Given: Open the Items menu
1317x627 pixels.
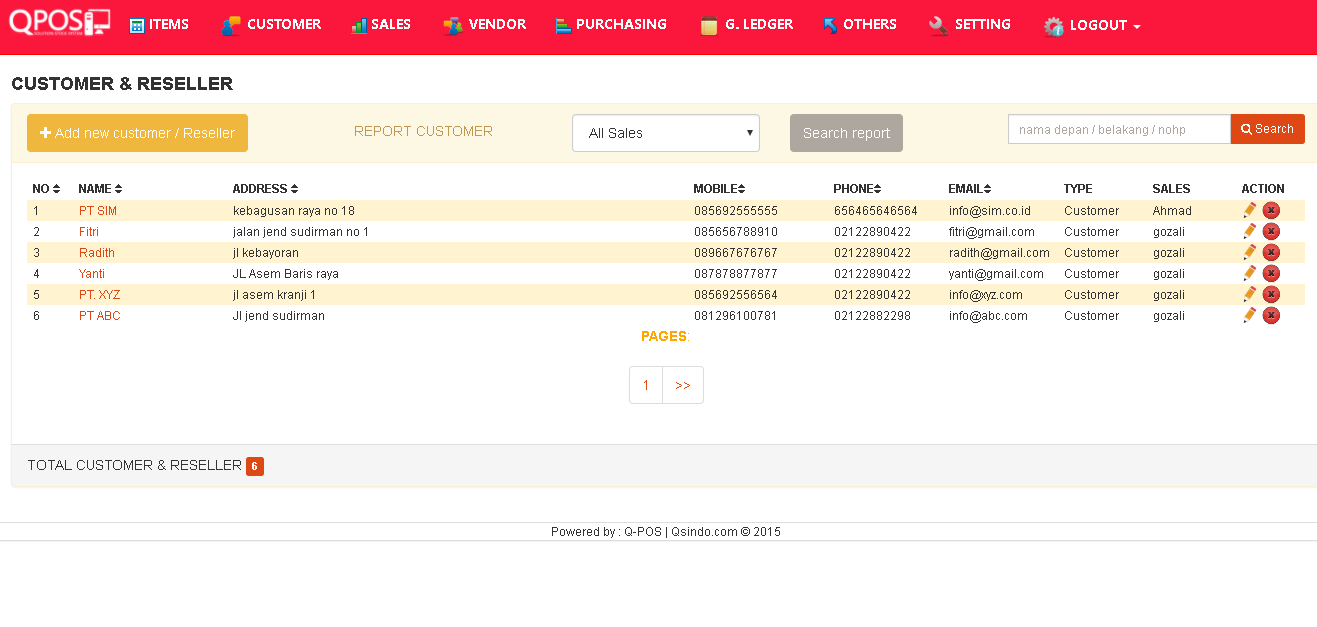Looking at the screenshot, I should point(159,25).
